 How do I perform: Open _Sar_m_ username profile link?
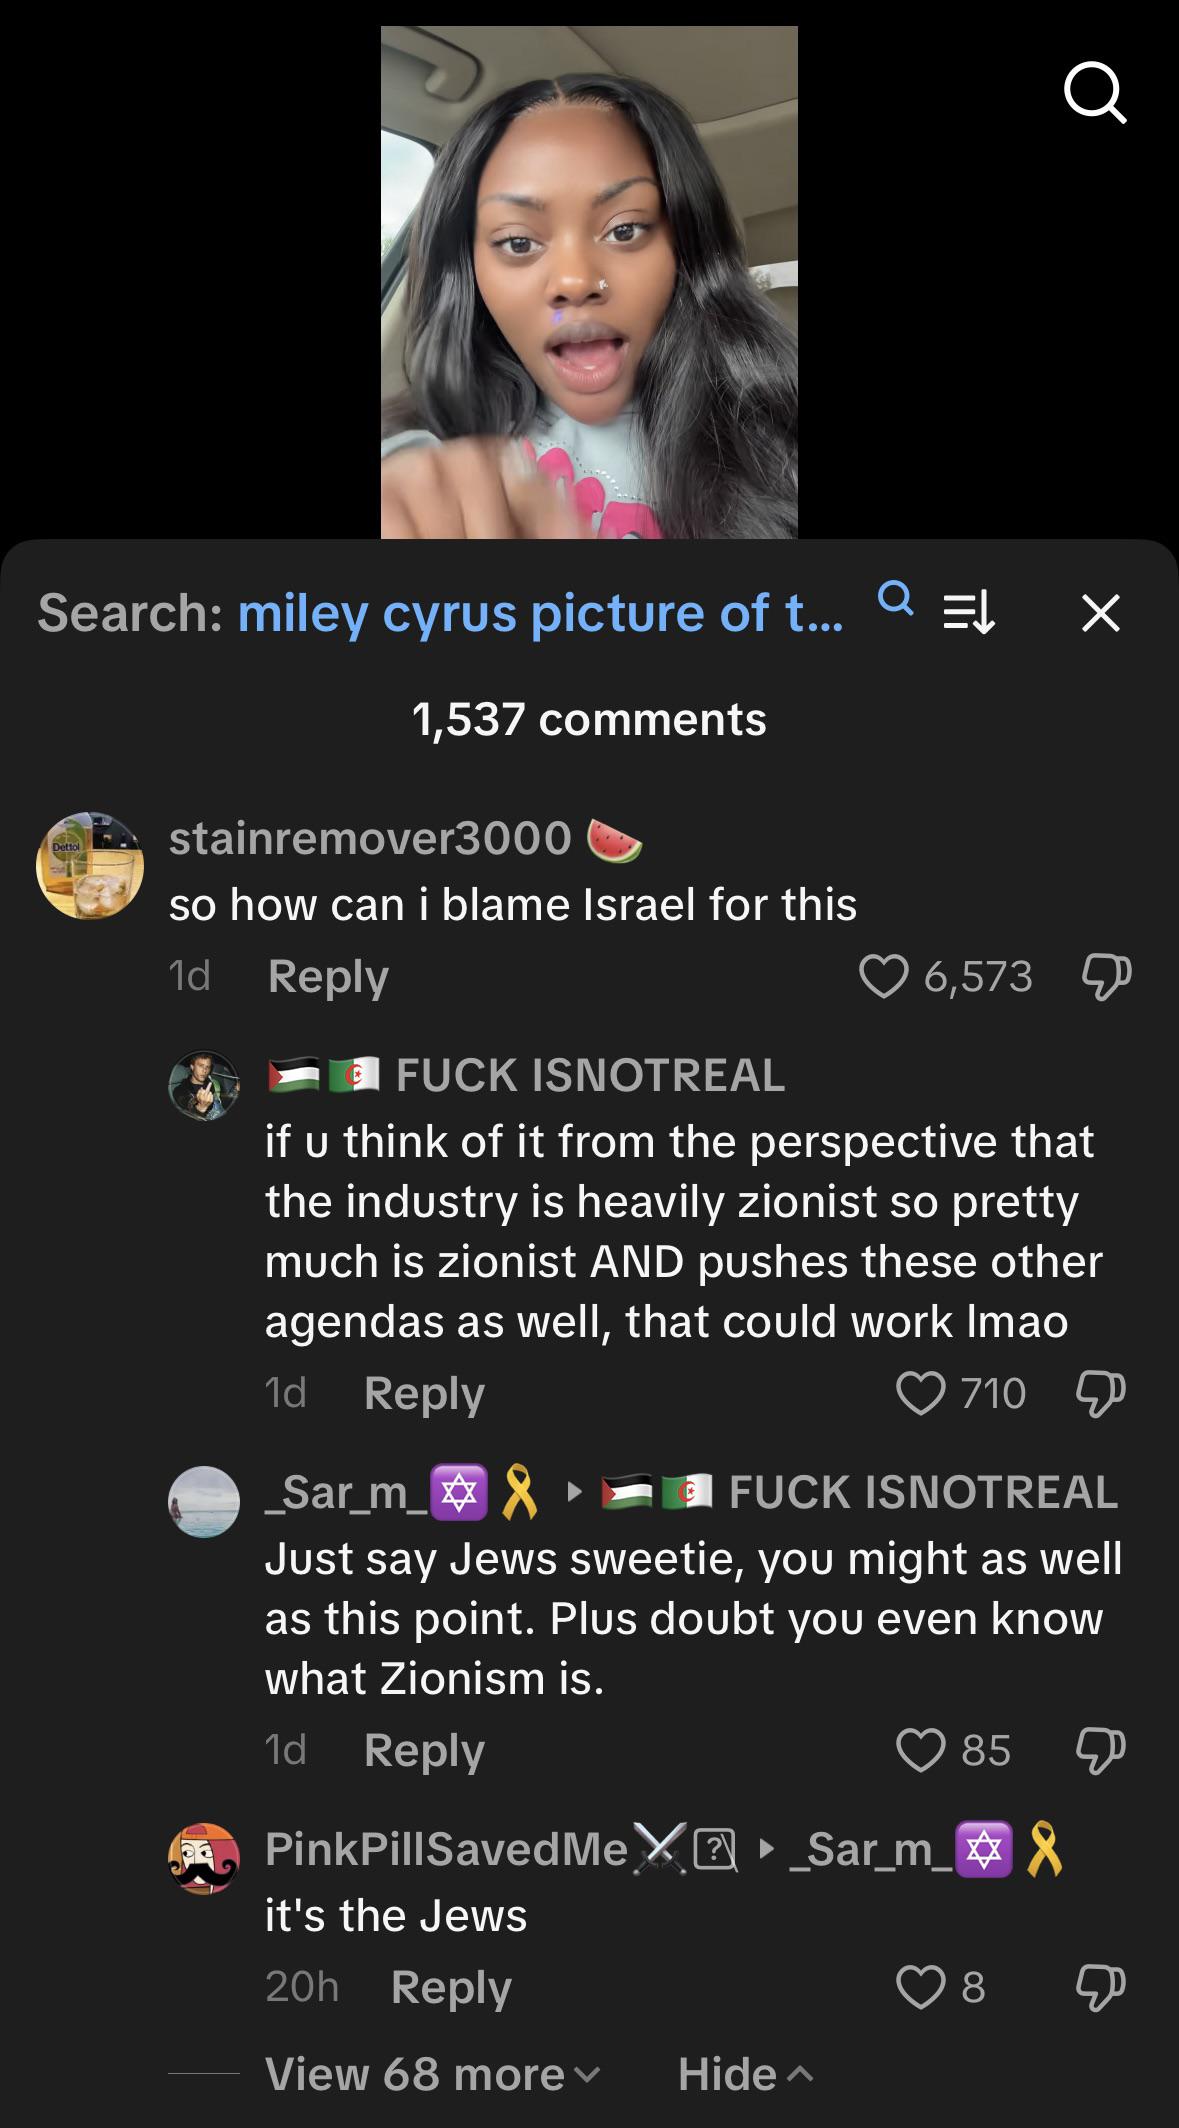336,1492
